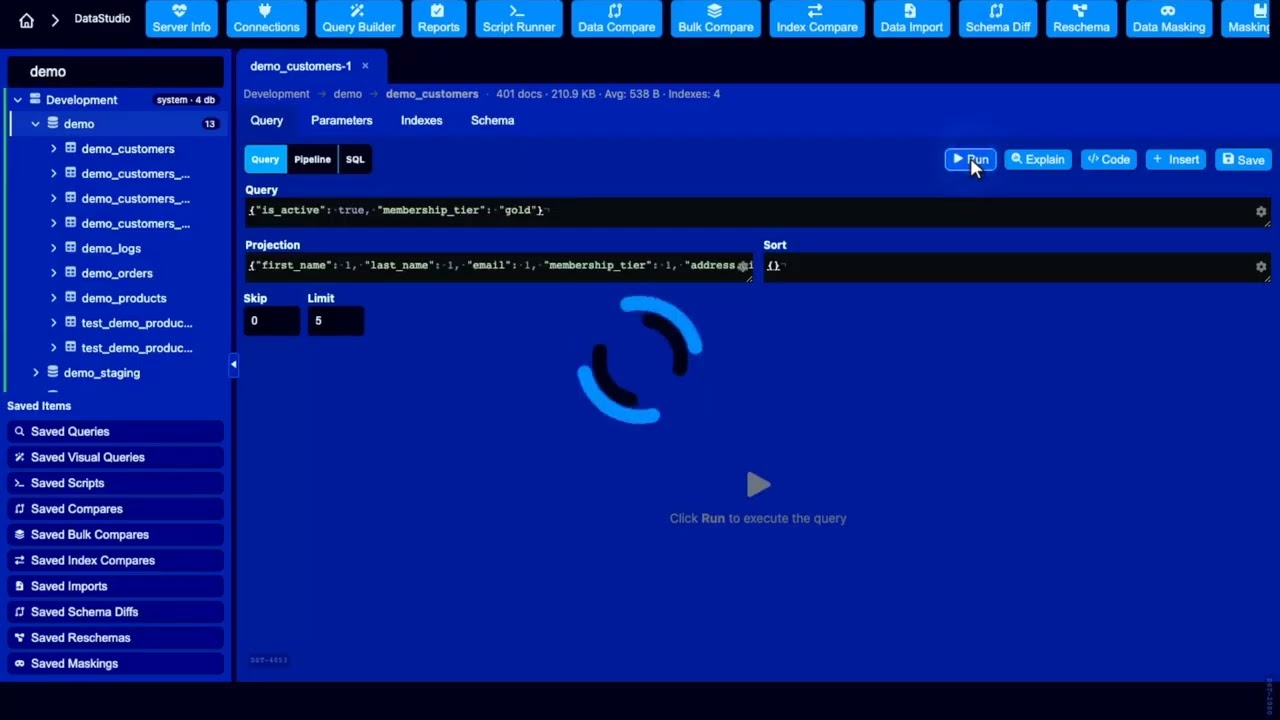Open Index Compare tool
1280x720 pixels.
[817, 19]
